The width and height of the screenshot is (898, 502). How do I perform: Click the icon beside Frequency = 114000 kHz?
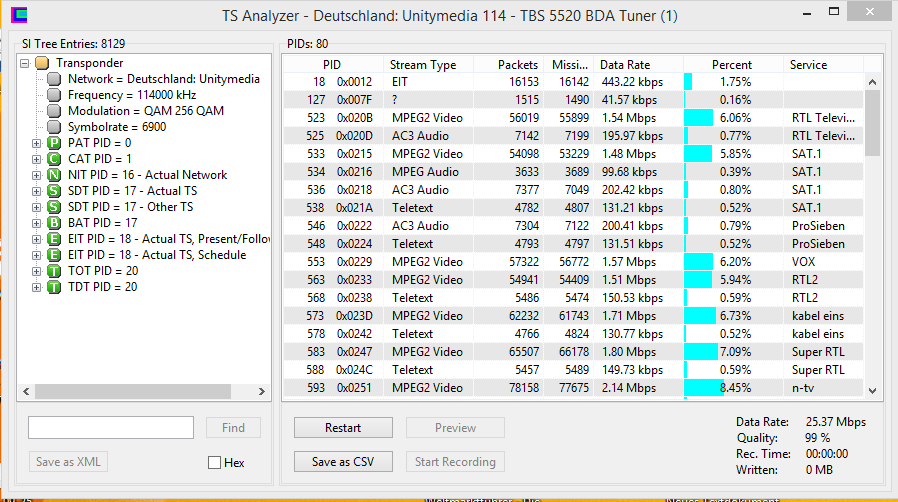54,95
